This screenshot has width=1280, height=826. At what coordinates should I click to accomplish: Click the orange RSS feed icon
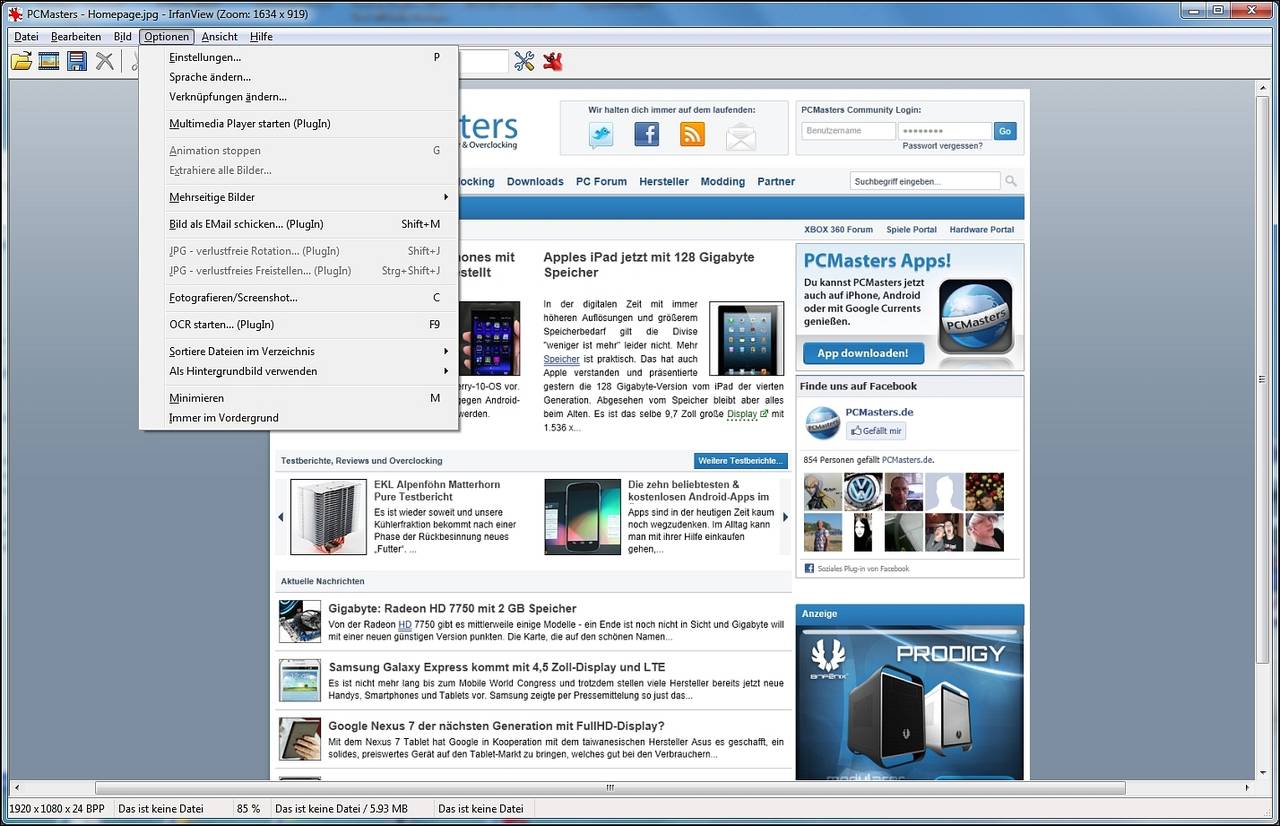[x=692, y=134]
